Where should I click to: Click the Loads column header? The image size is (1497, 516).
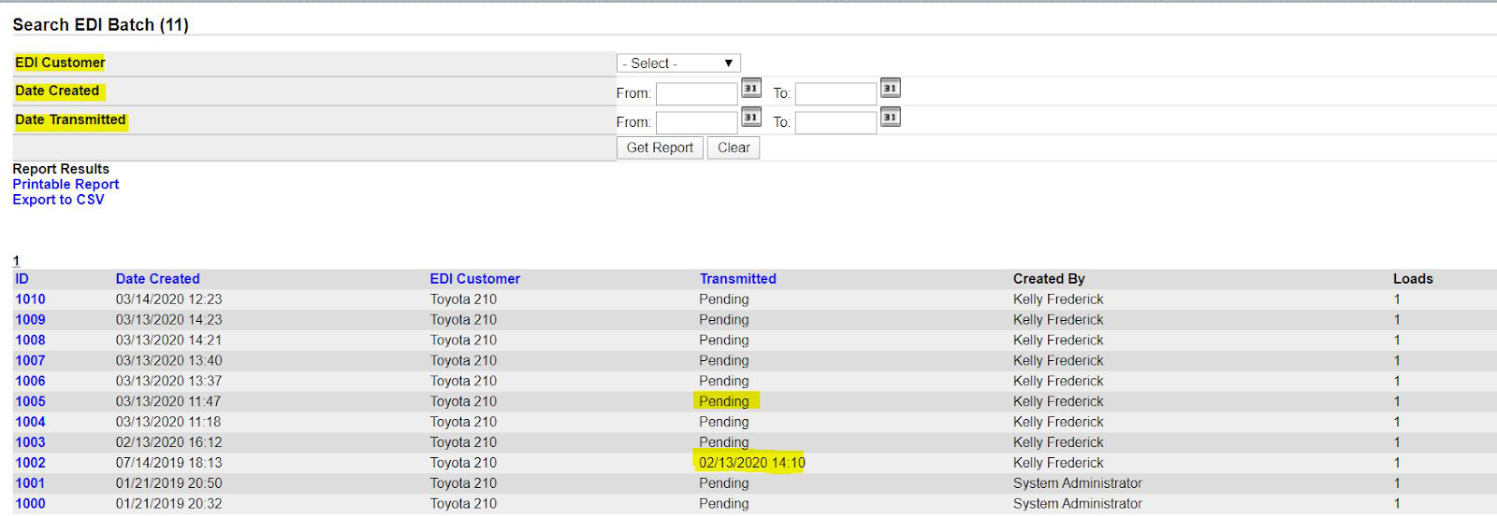click(x=1413, y=279)
